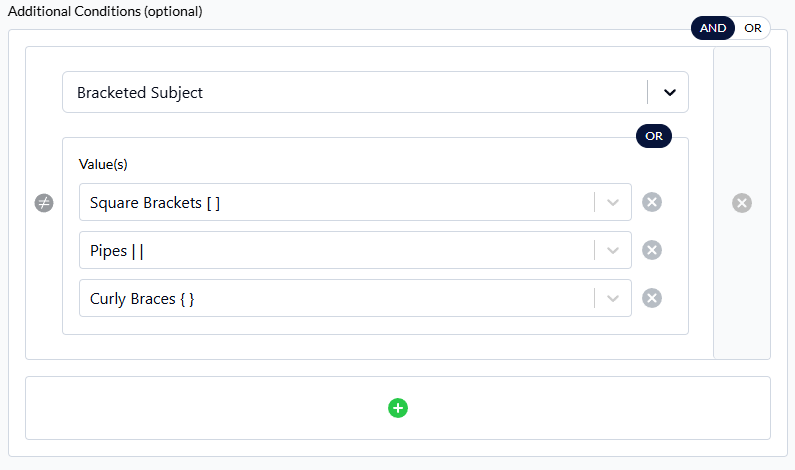Expand the Bracketed Subject dropdown arrow
795x470 pixels.
(670, 92)
